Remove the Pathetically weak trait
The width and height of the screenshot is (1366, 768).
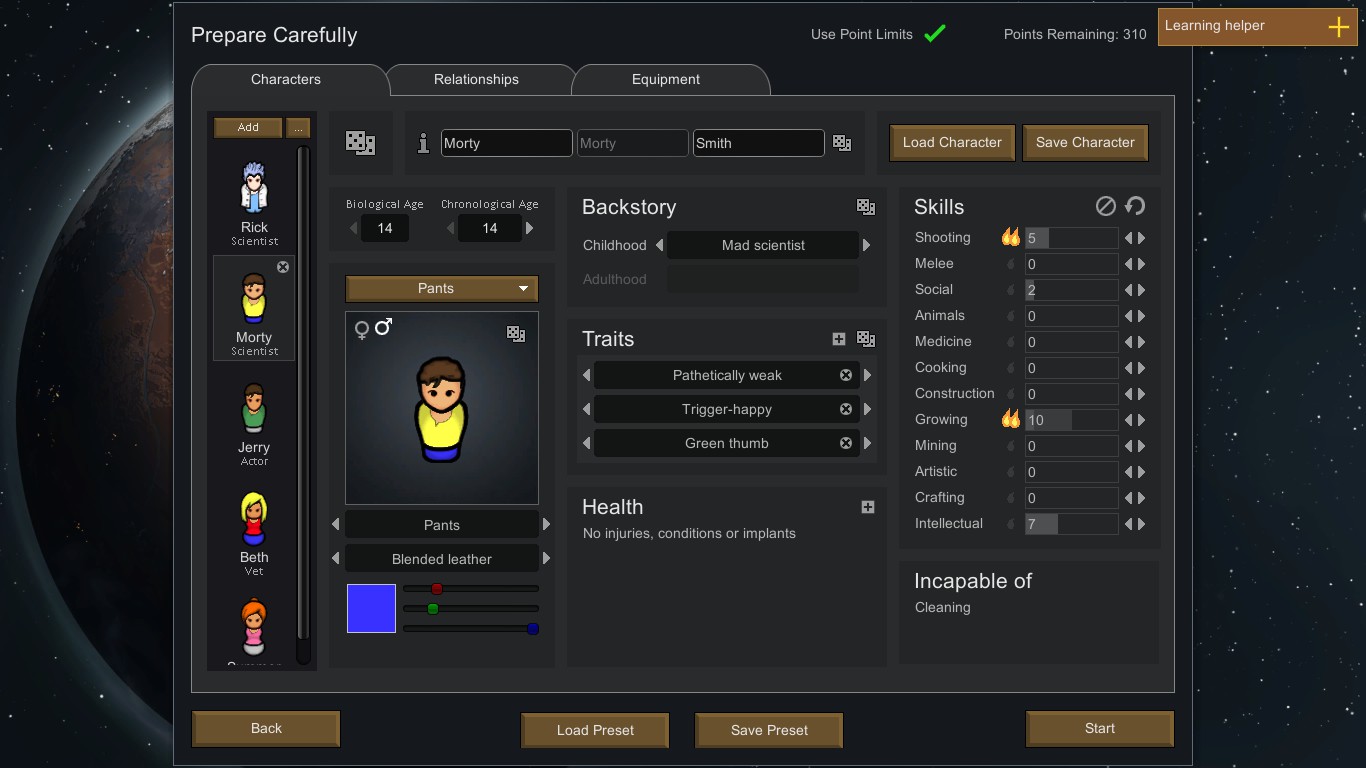pyautogui.click(x=846, y=375)
